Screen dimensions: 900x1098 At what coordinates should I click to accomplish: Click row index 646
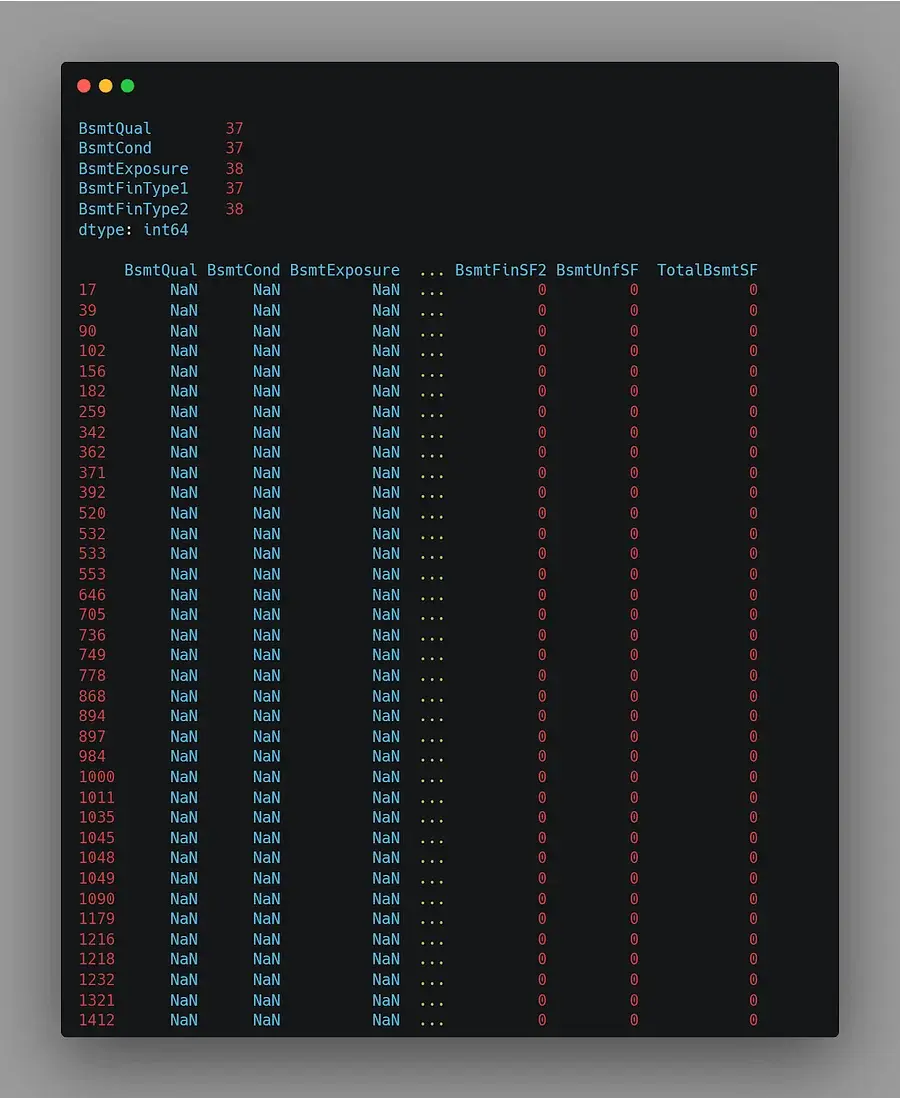point(92,595)
